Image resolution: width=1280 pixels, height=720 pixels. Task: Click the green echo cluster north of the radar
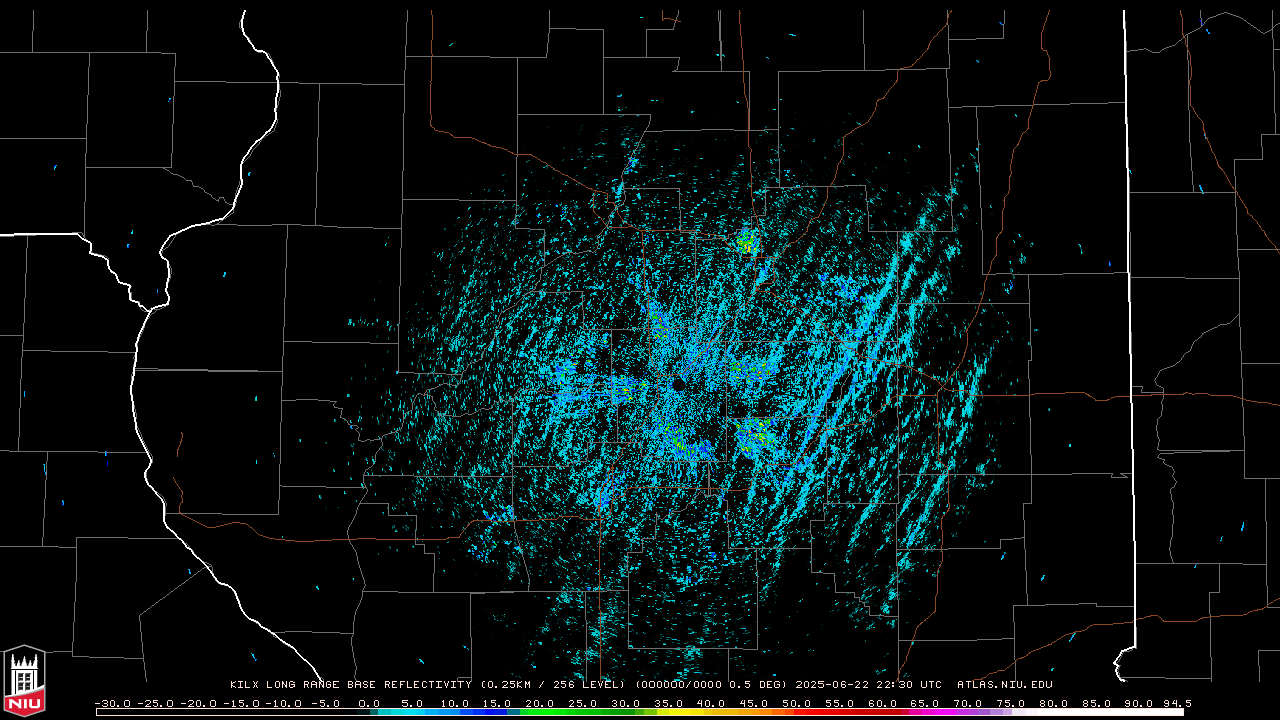[747, 241]
